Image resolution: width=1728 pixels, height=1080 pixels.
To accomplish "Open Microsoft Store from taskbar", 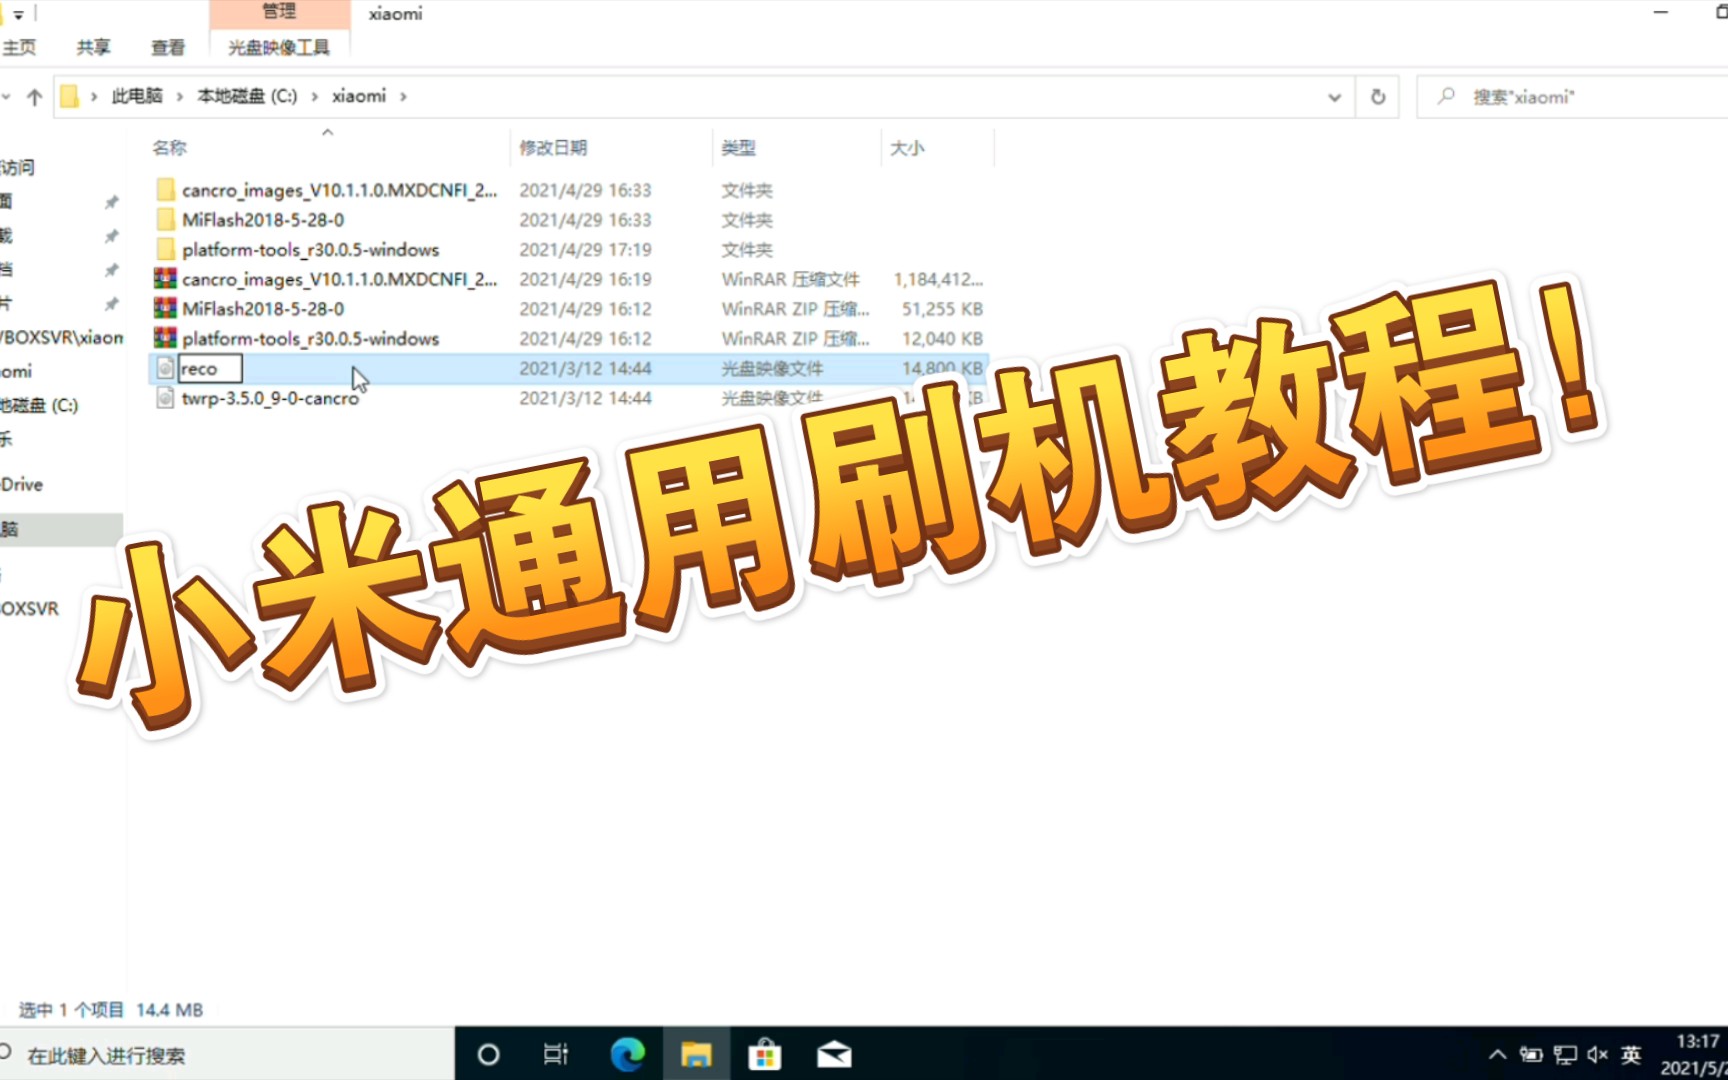I will tap(765, 1054).
